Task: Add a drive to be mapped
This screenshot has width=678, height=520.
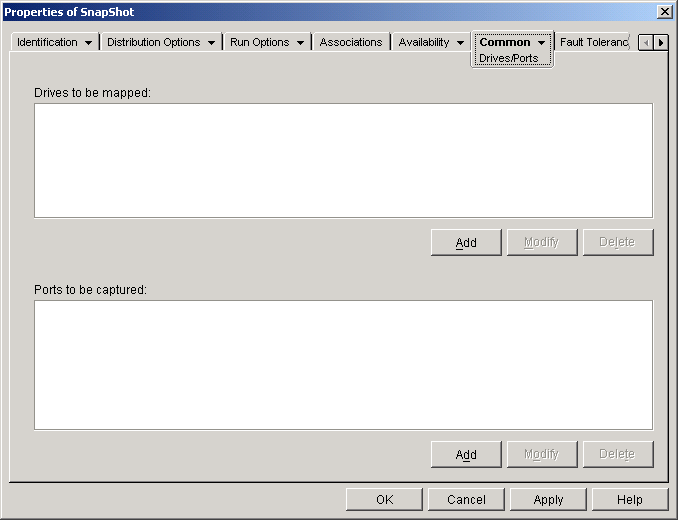Action: pos(466,242)
